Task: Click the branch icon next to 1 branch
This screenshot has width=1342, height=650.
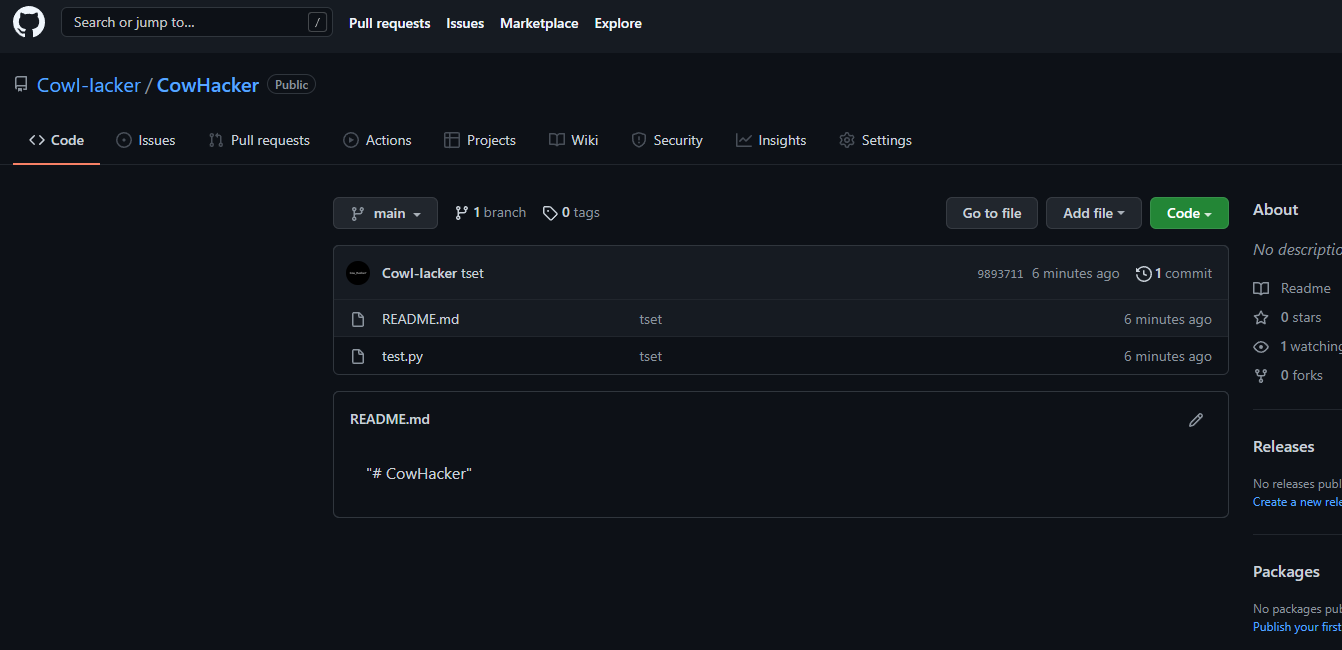Action: coord(461,213)
